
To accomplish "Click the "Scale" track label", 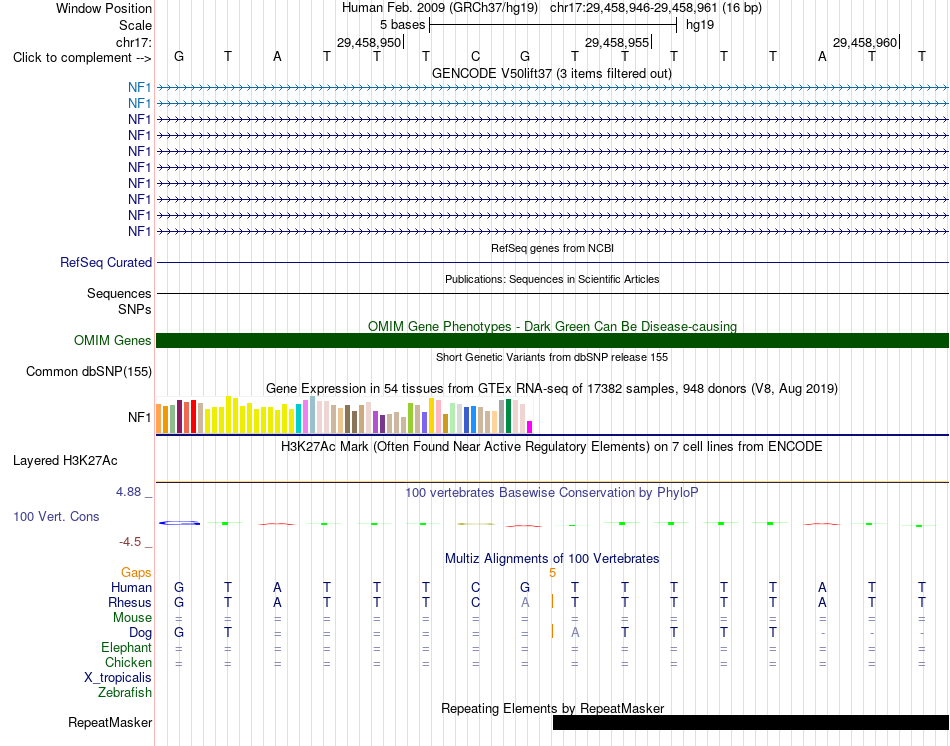I will [x=135, y=25].
